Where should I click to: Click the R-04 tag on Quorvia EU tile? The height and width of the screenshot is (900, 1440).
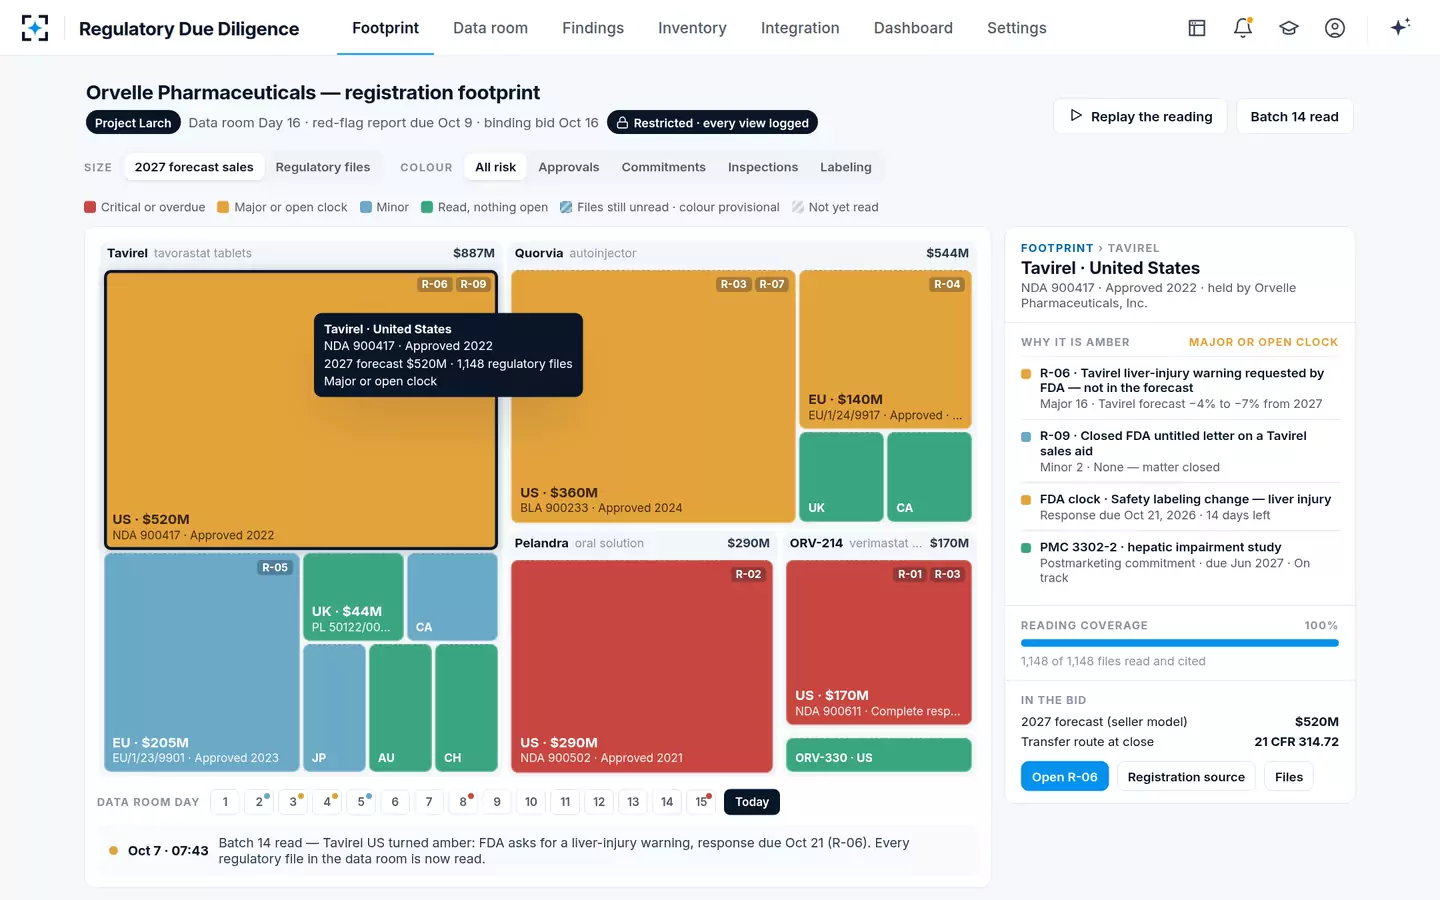[x=947, y=284]
